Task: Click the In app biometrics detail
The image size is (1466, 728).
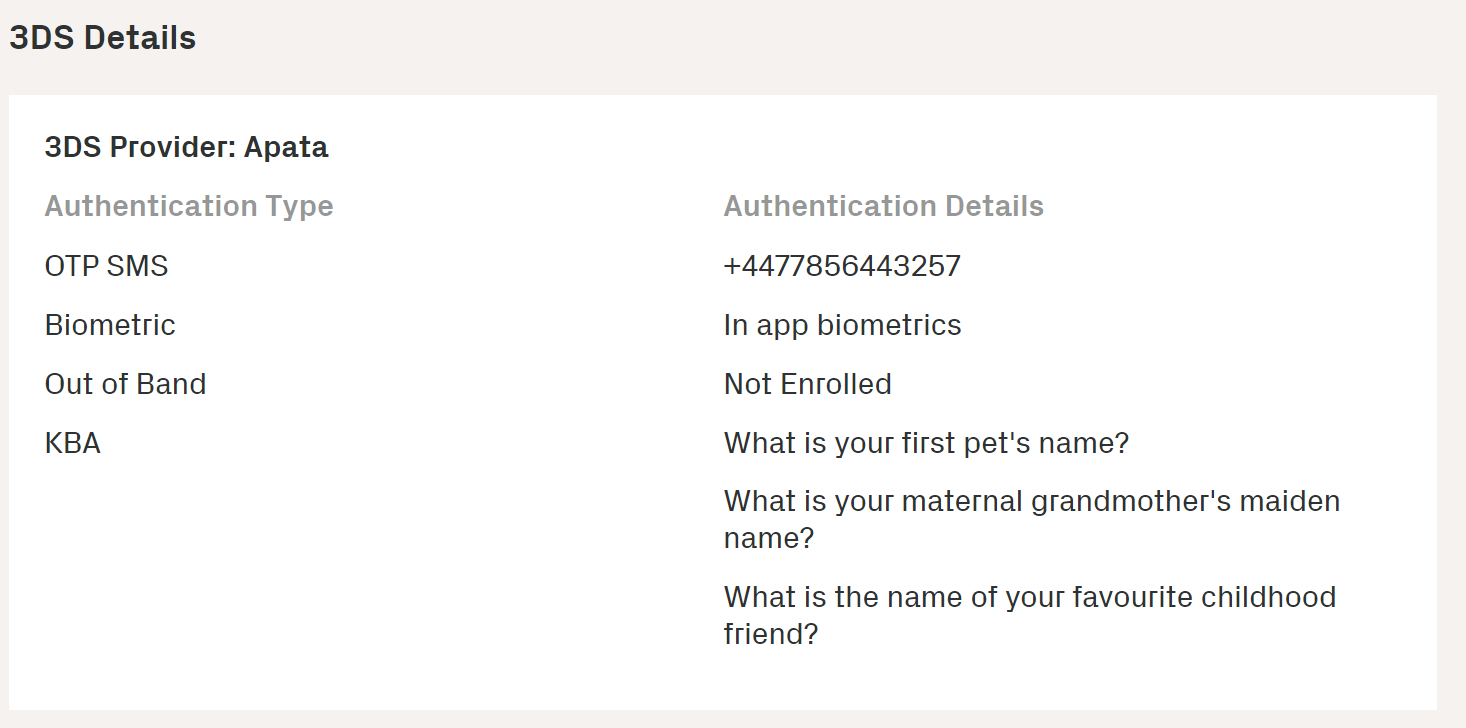Action: [x=842, y=325]
